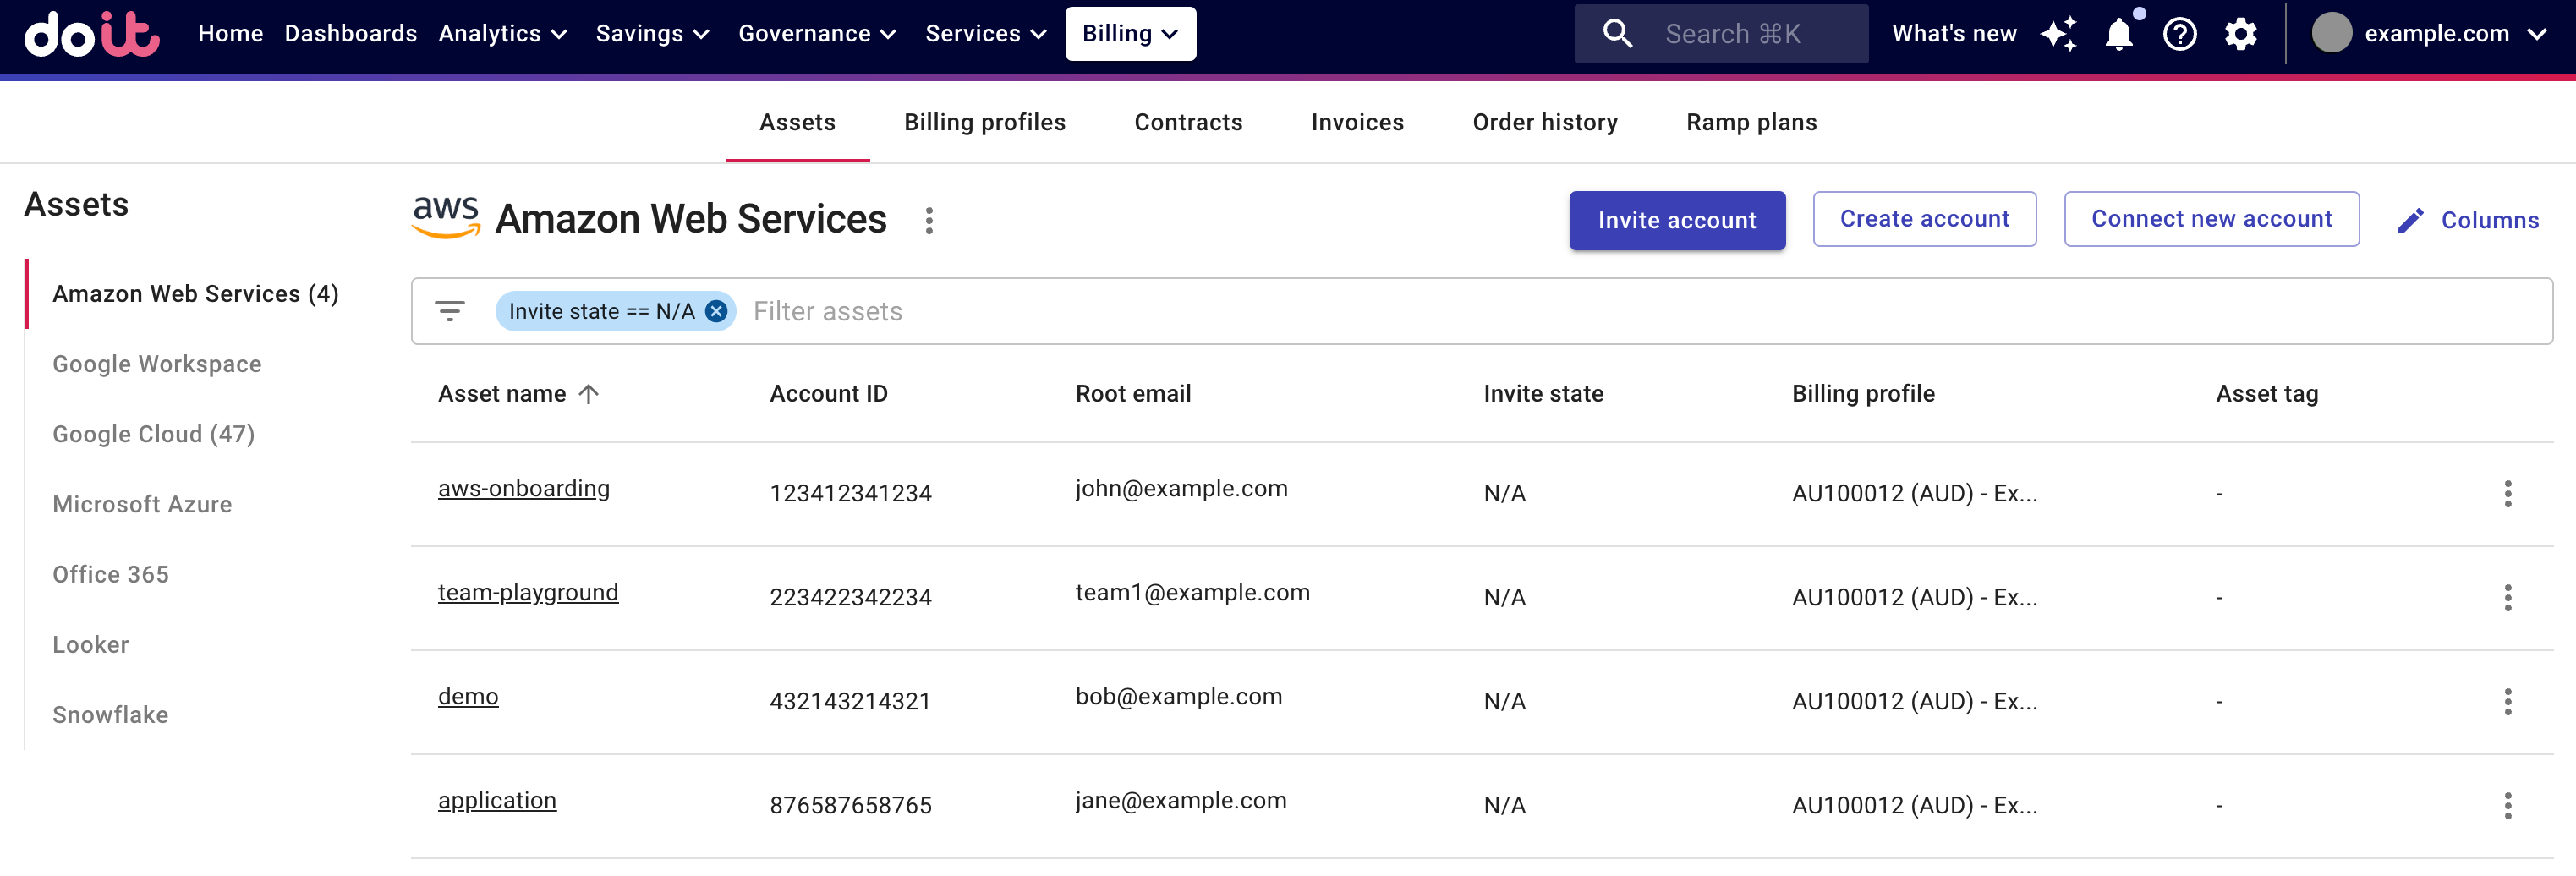This screenshot has width=2576, height=876.
Task: Open Dashboards
Action: [x=350, y=34]
